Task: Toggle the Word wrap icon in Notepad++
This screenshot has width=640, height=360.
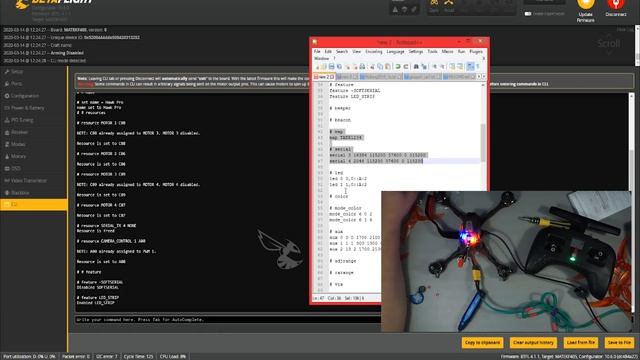Action: click(x=470, y=67)
